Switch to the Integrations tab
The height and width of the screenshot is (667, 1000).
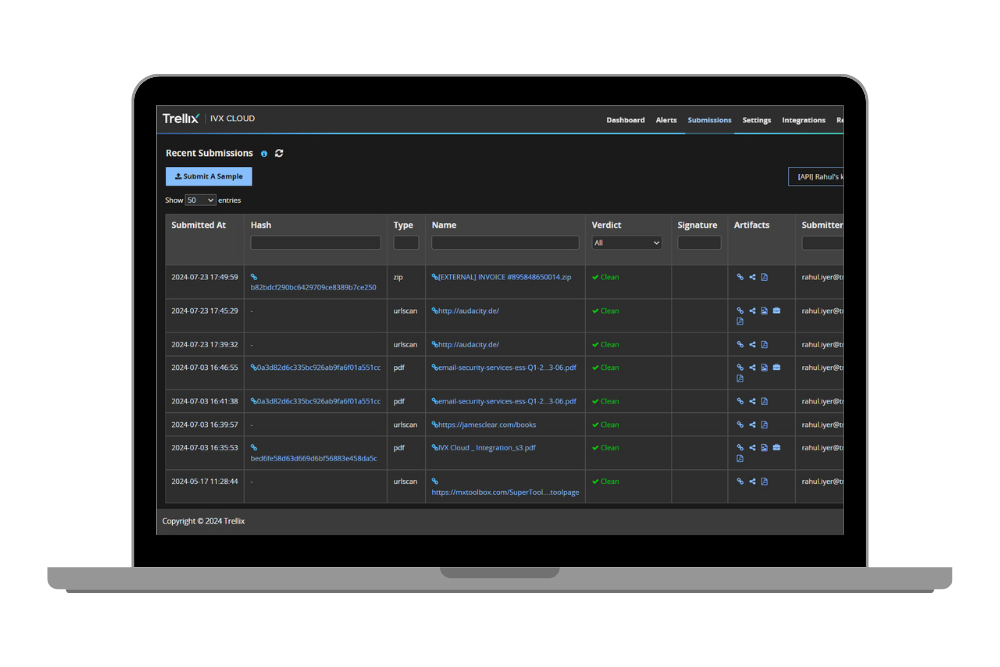804,120
